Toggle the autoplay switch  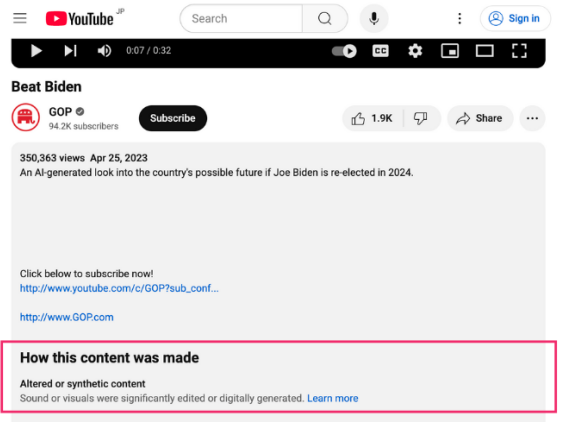[x=344, y=51]
